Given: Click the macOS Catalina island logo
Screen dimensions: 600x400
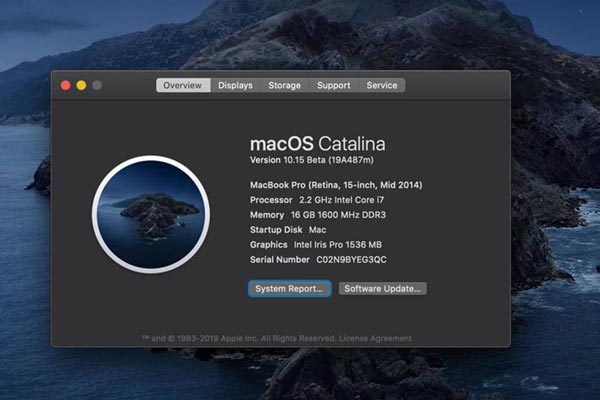Looking at the screenshot, I should [151, 214].
